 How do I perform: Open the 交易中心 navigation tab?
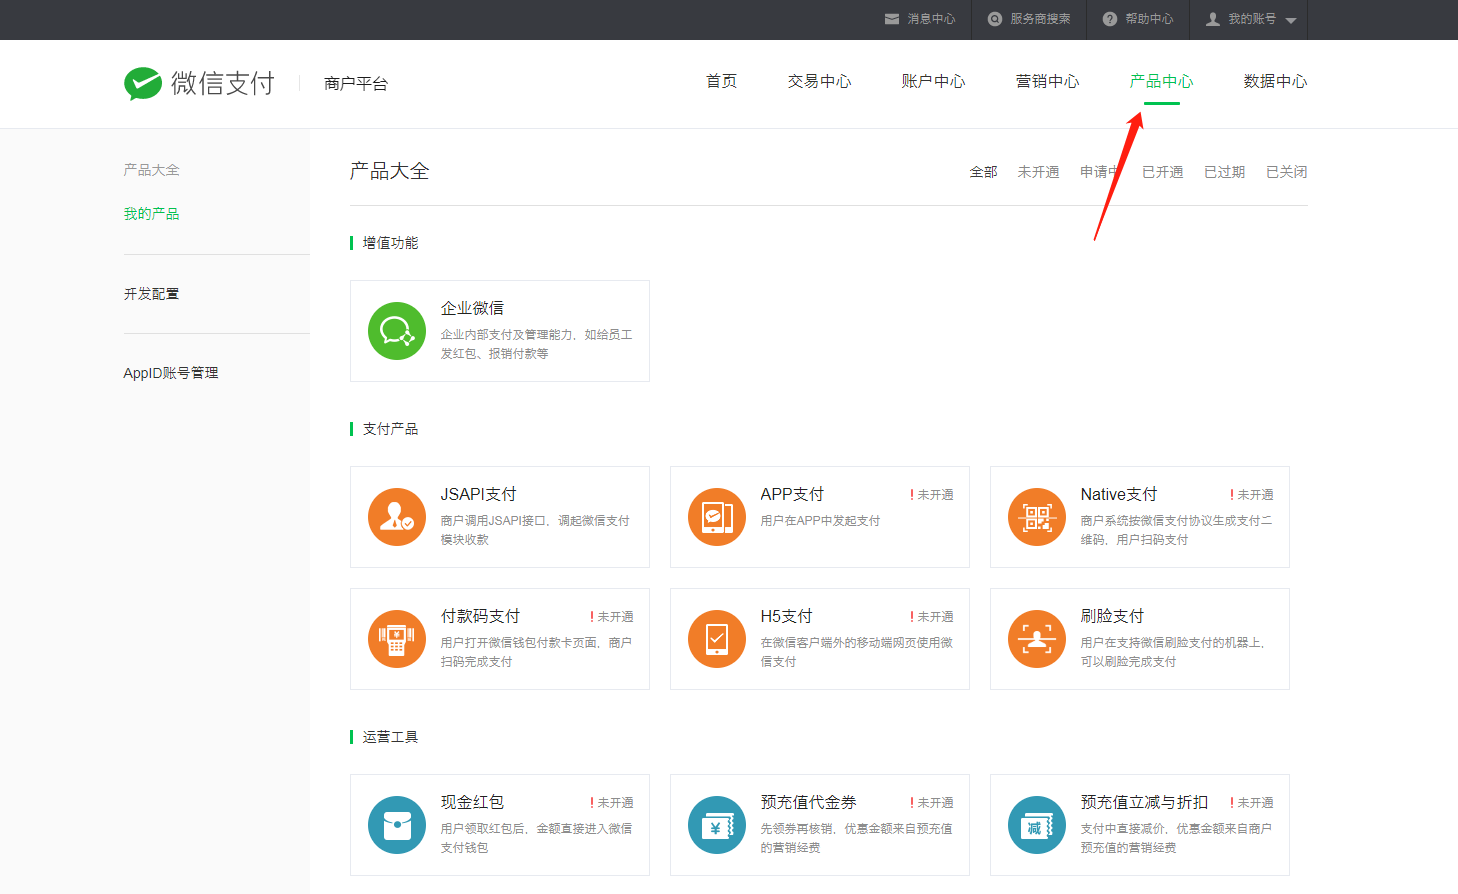[819, 81]
